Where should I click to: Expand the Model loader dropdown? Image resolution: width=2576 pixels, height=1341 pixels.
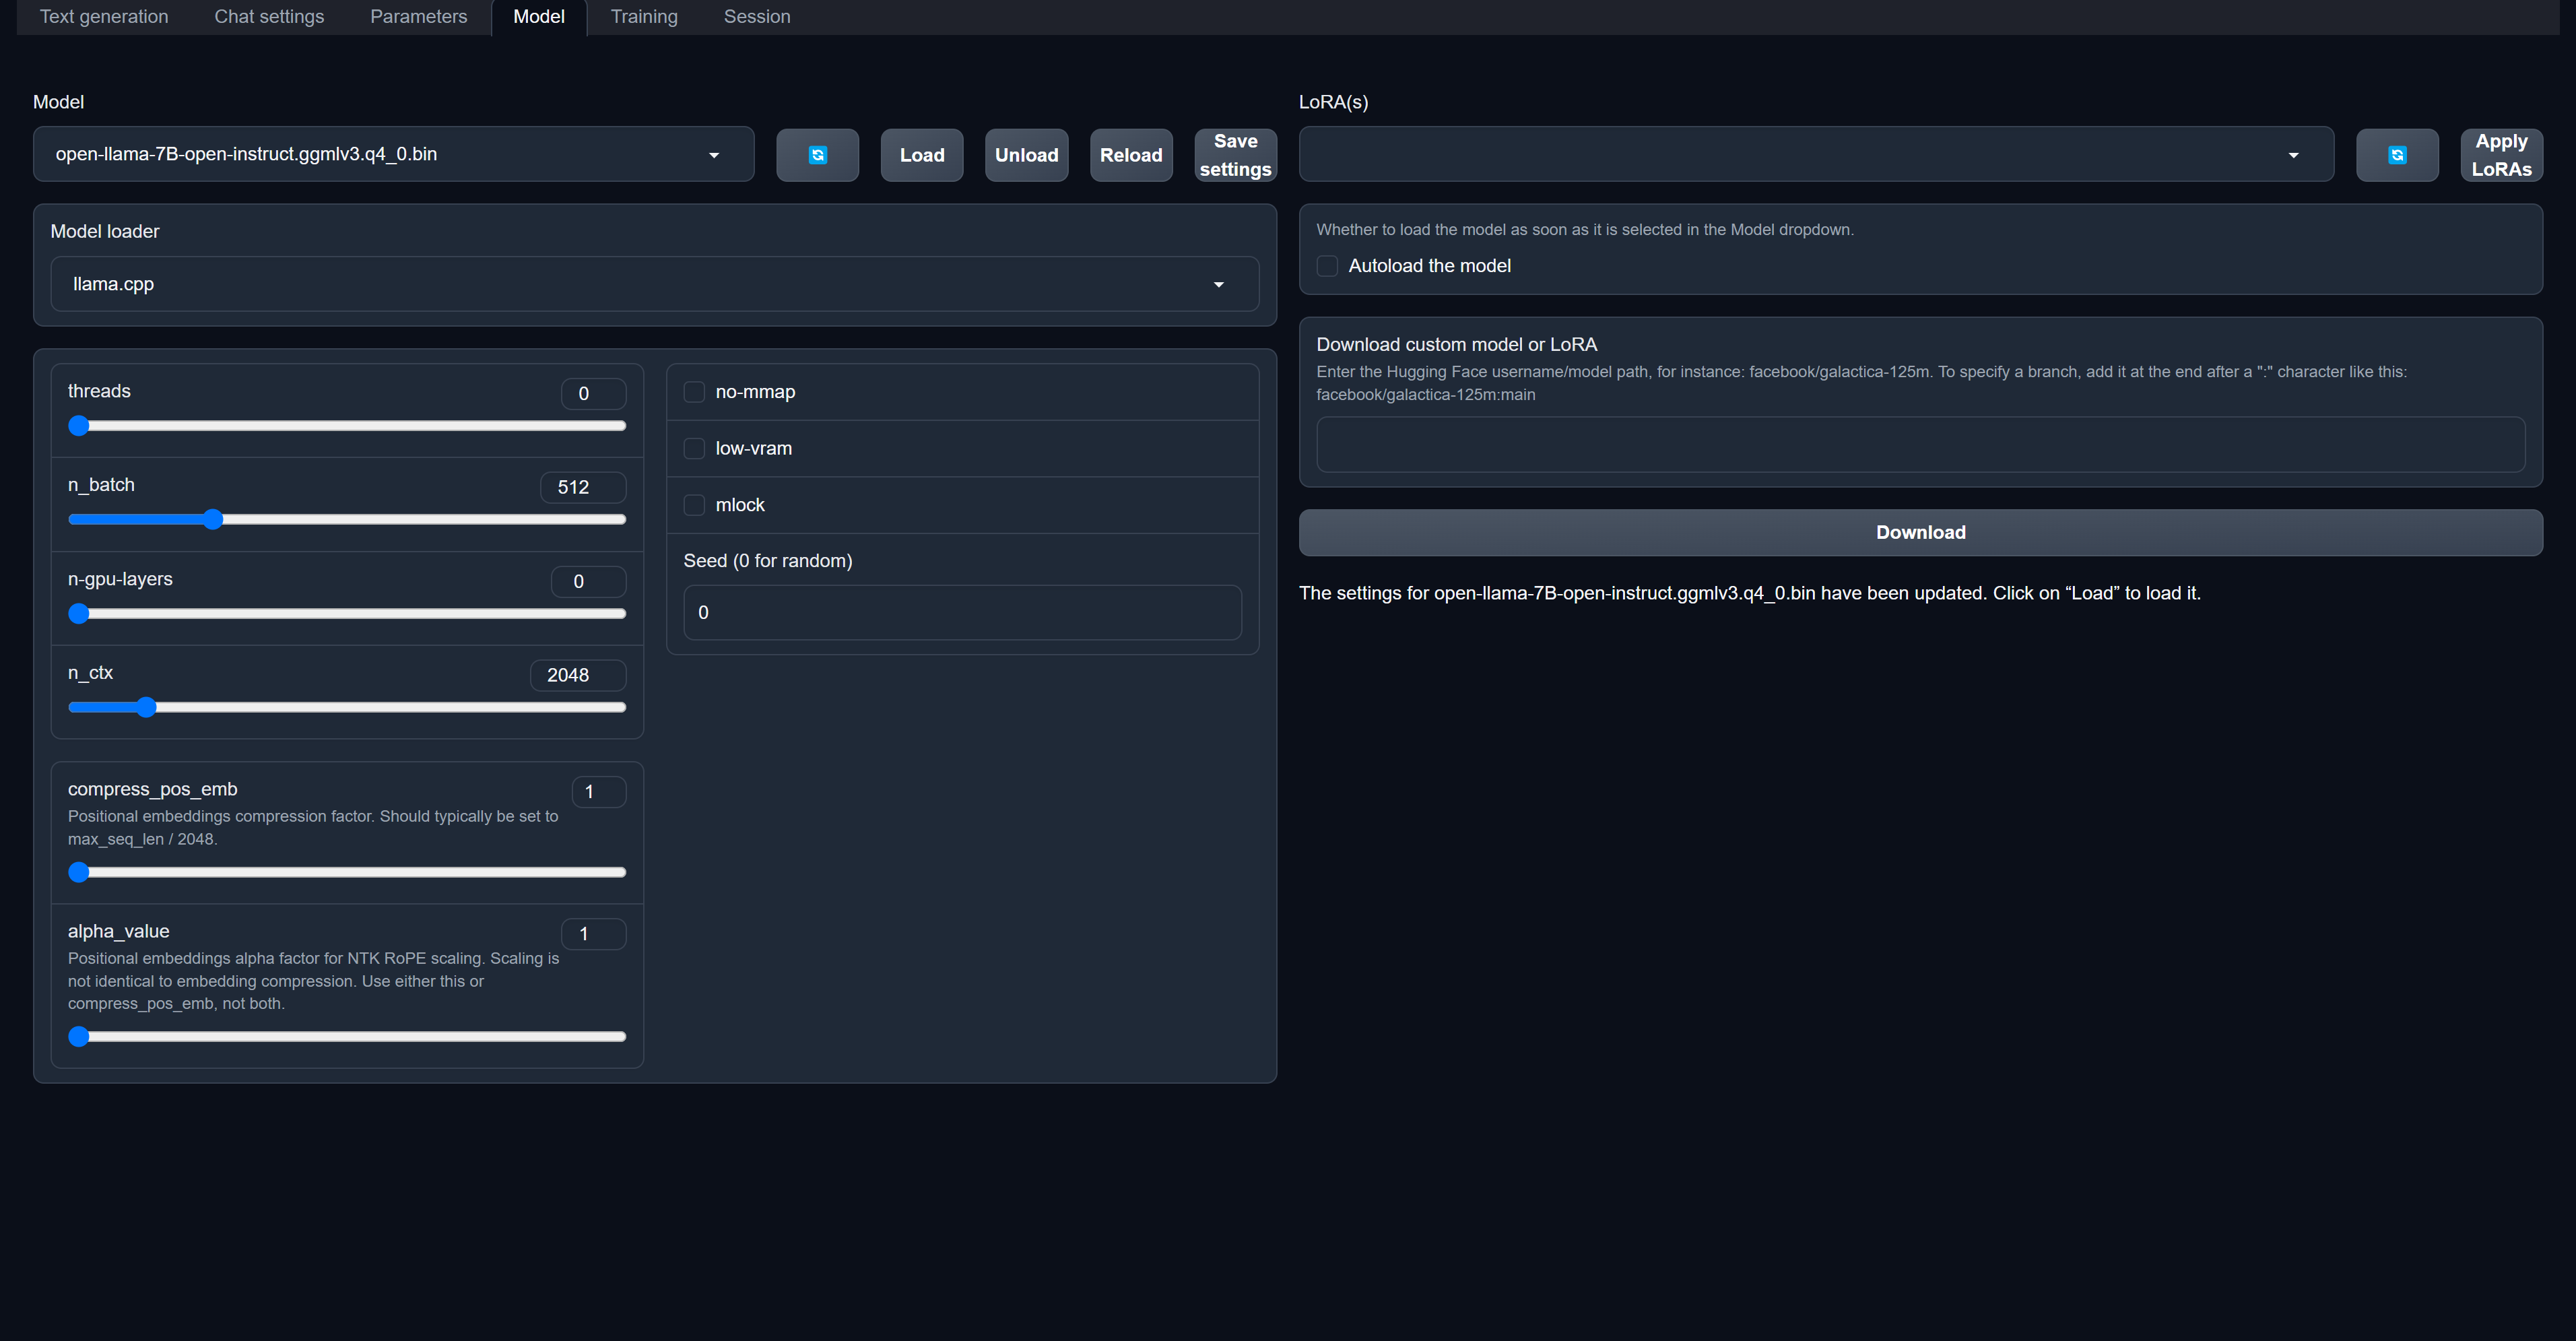pos(654,284)
